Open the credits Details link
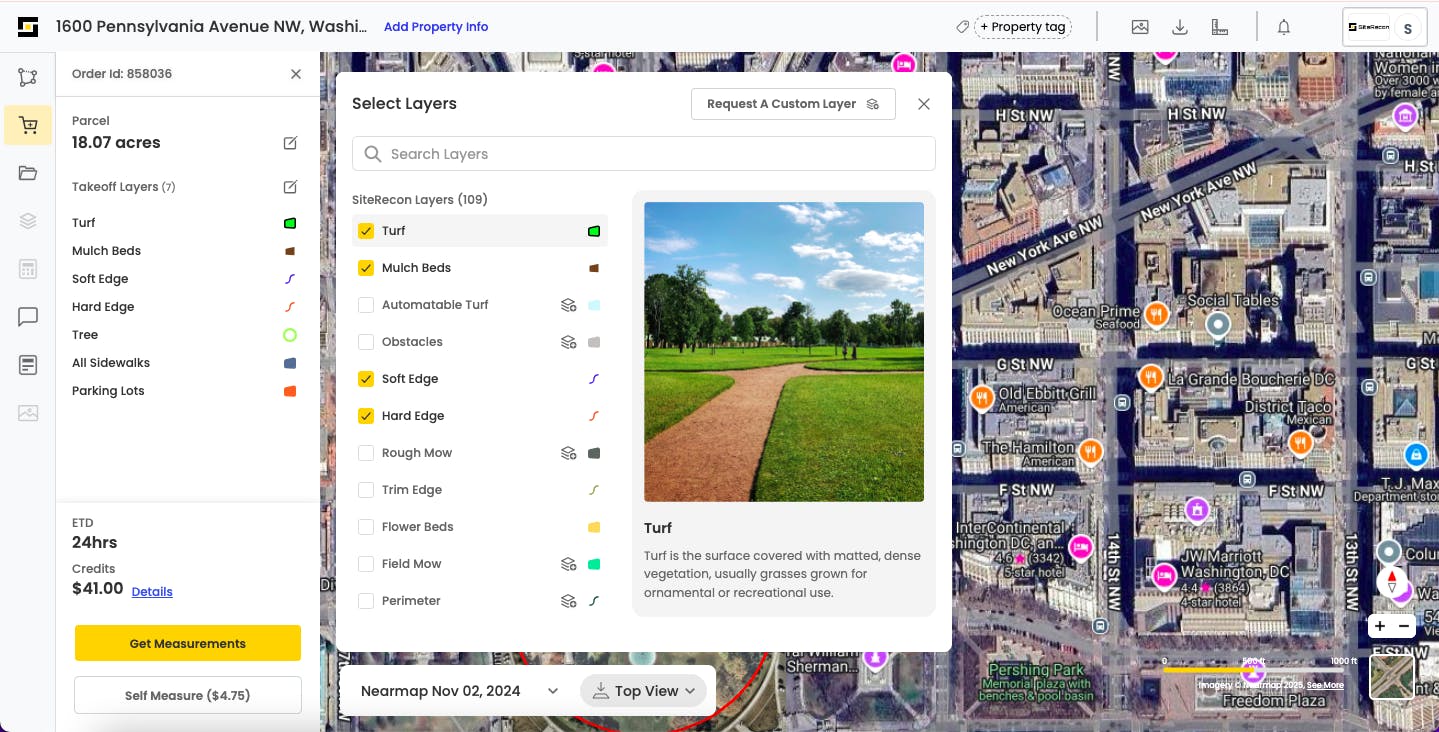The height and width of the screenshot is (732, 1439). click(152, 592)
